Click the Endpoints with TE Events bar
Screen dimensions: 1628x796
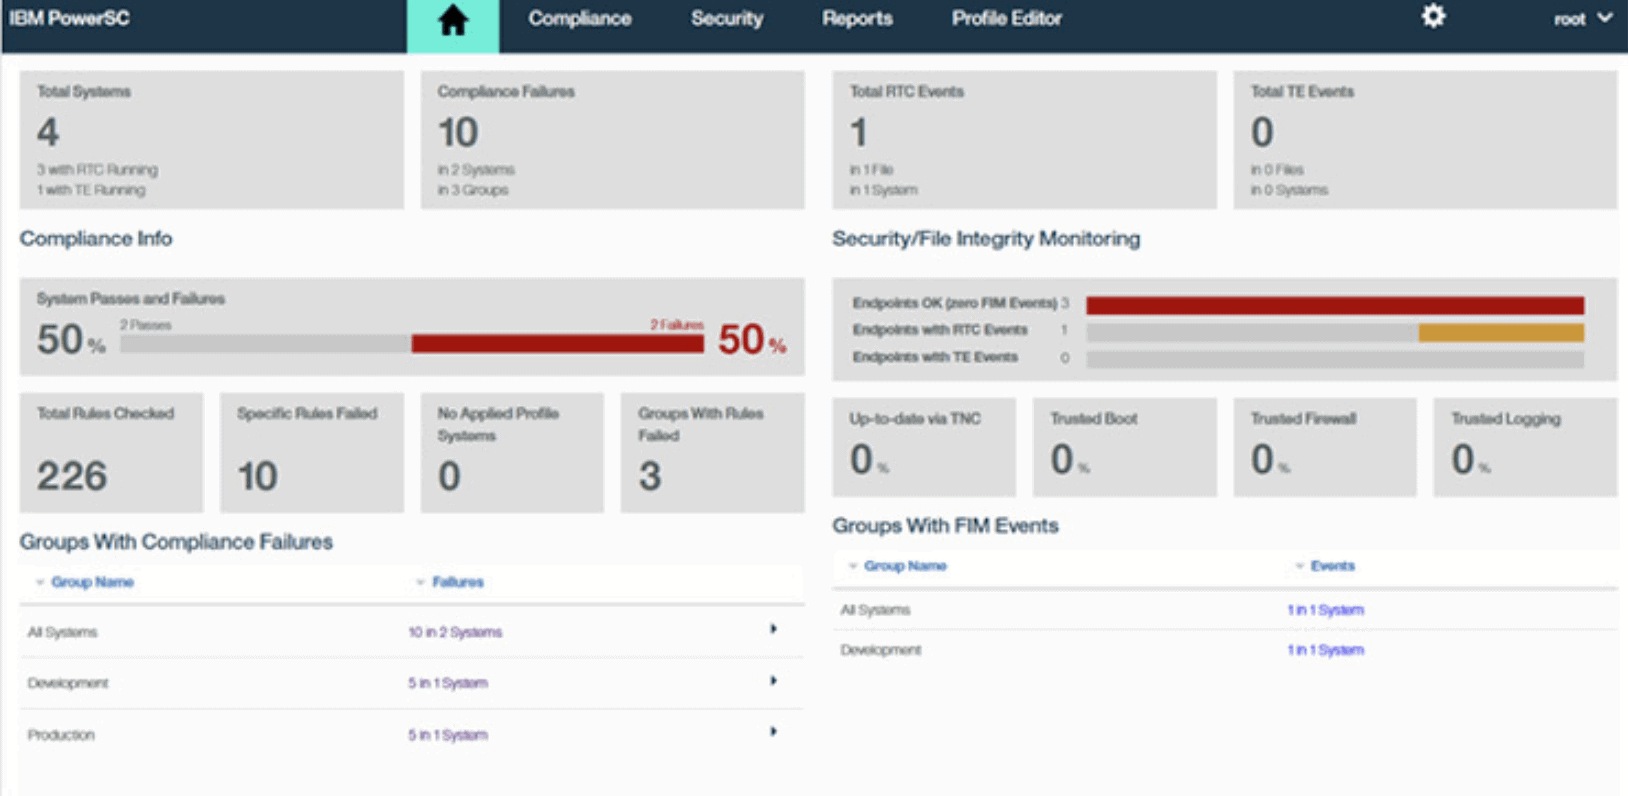1335,359
